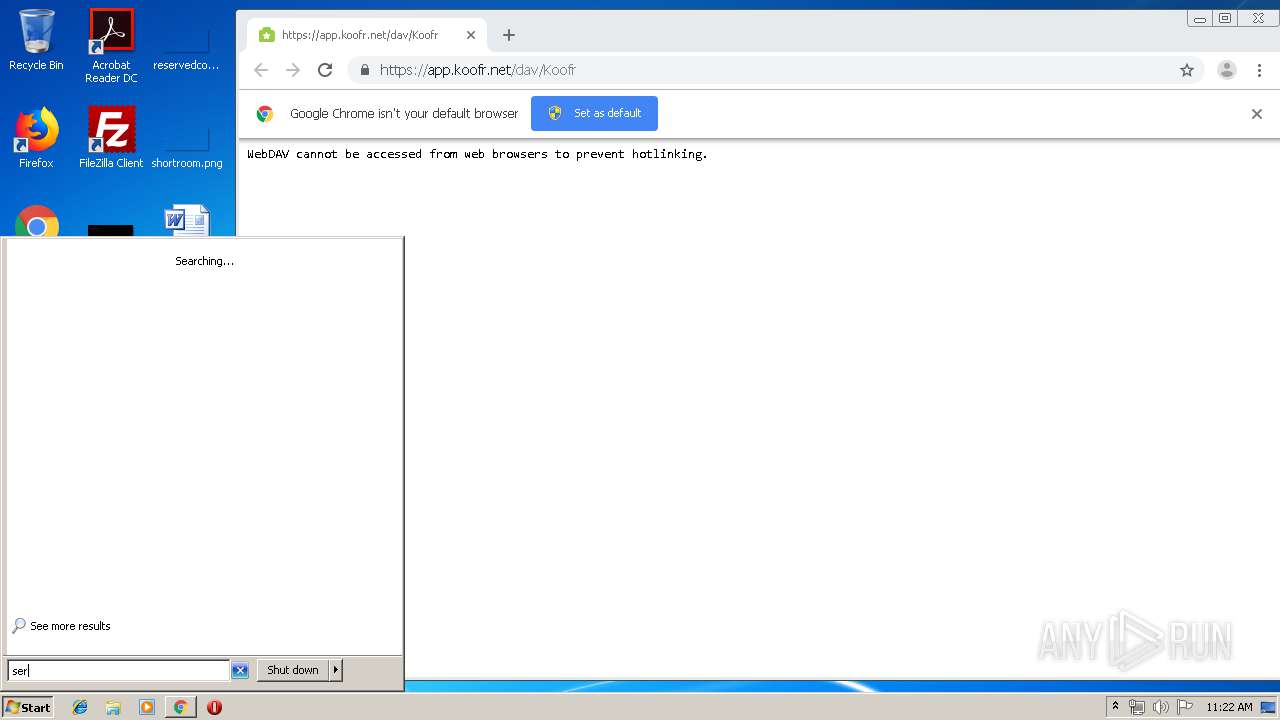Dismiss the default browser infobar

point(1257,114)
